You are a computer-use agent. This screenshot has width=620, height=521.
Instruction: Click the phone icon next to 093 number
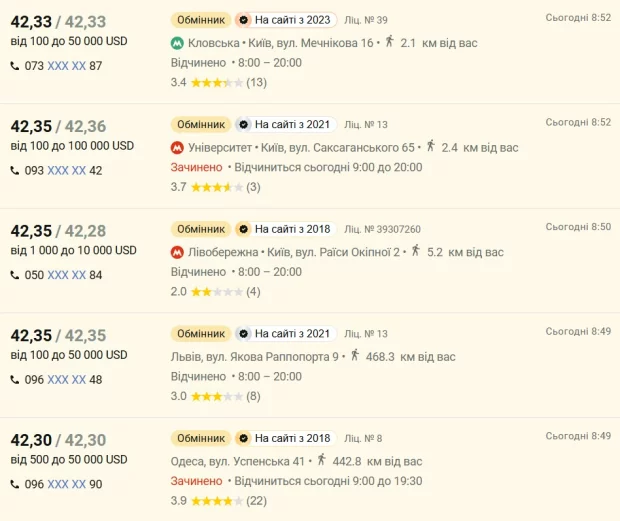pos(14,170)
